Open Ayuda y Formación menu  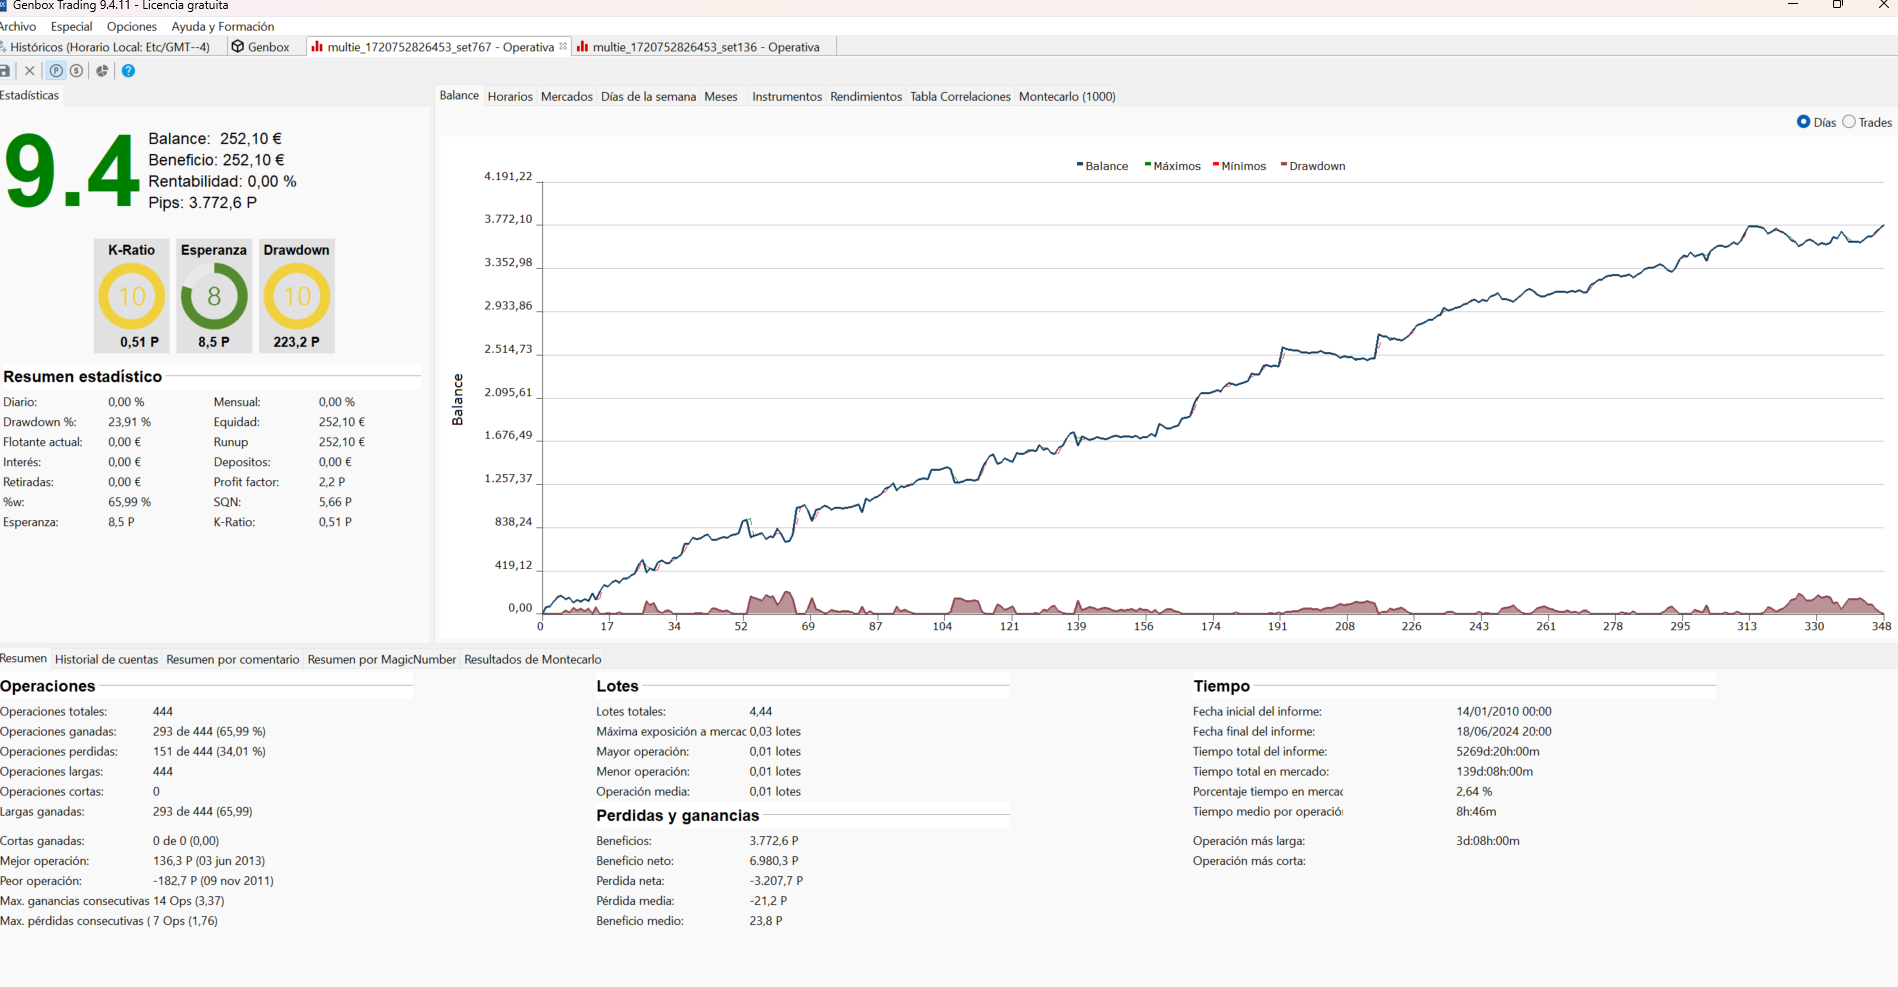(222, 27)
